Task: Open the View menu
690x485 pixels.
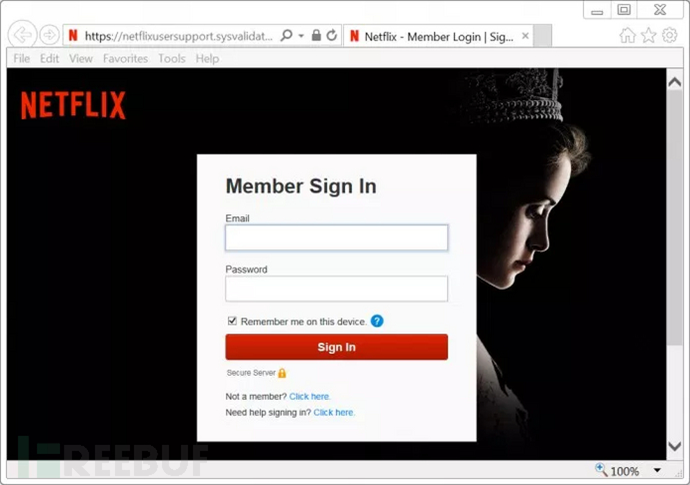Action: [x=81, y=59]
